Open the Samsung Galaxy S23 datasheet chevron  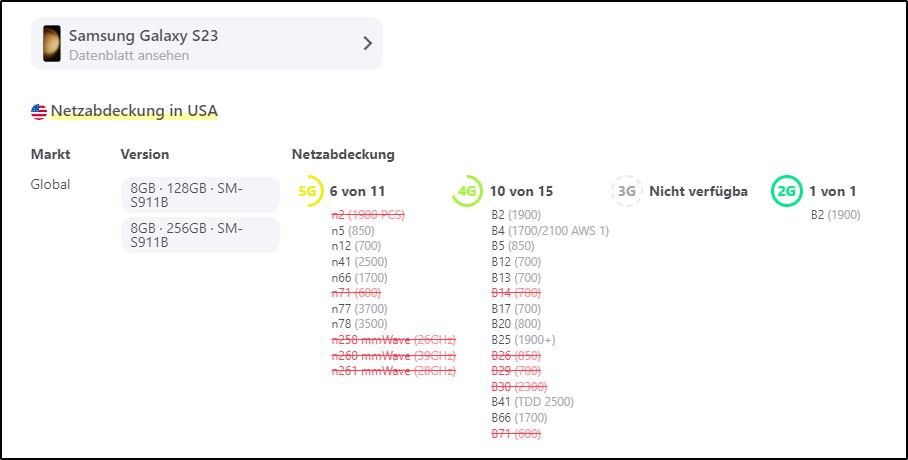click(x=367, y=44)
